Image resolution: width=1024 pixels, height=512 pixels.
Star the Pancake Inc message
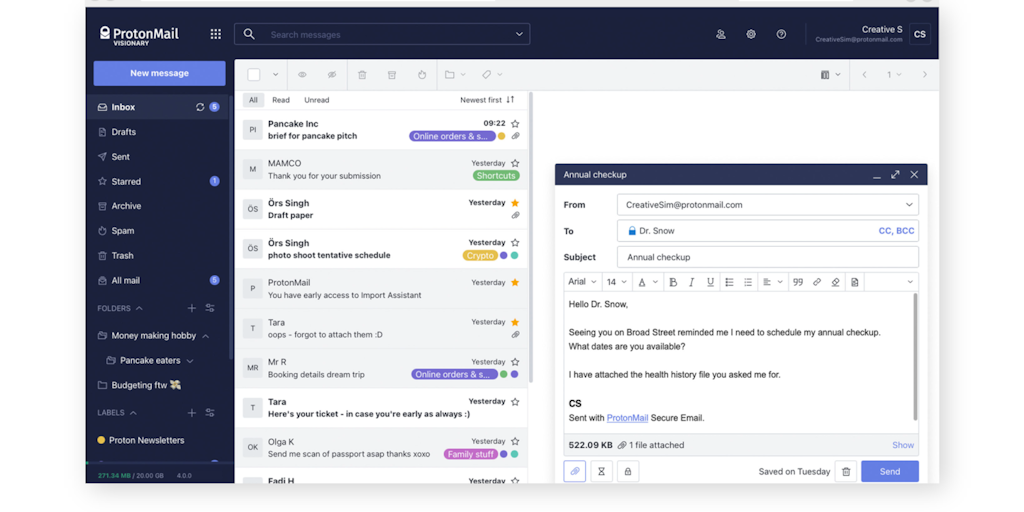[x=515, y=123]
